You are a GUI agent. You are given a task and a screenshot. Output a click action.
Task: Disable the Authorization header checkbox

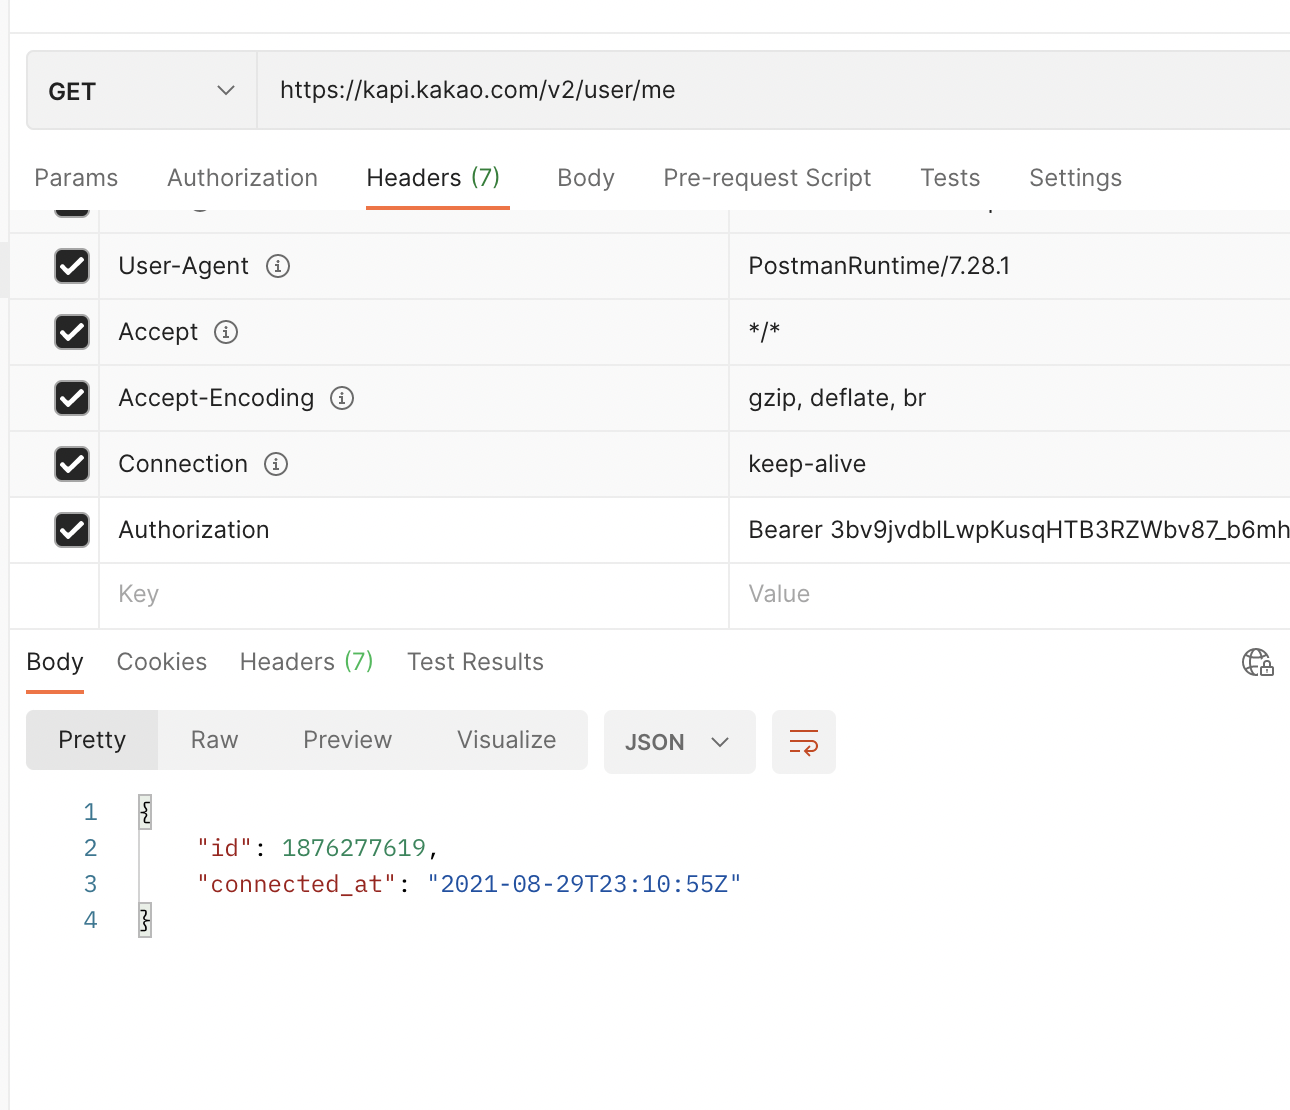coord(71,530)
